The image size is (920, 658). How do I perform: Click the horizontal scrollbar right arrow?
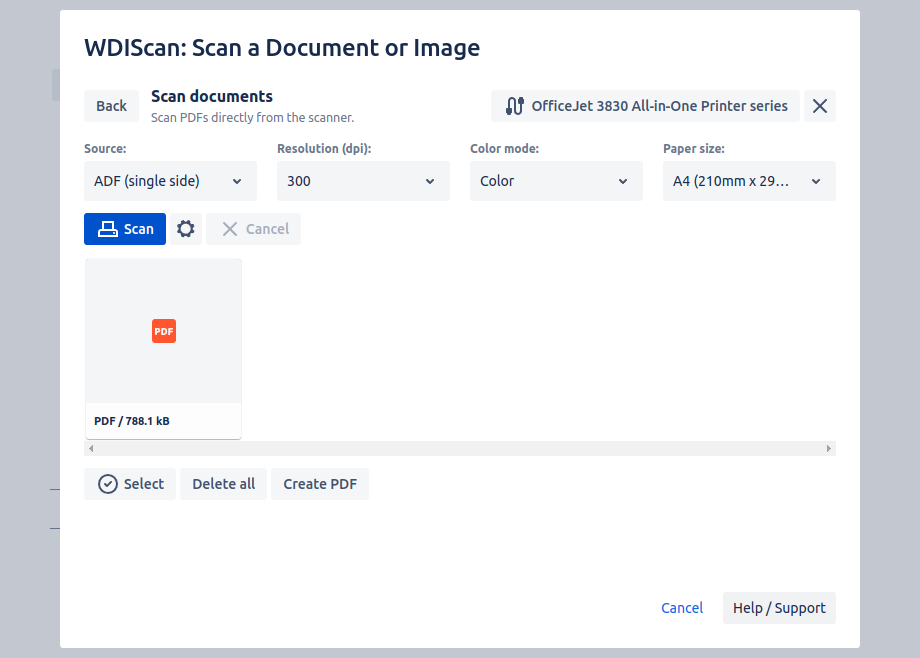(x=829, y=449)
